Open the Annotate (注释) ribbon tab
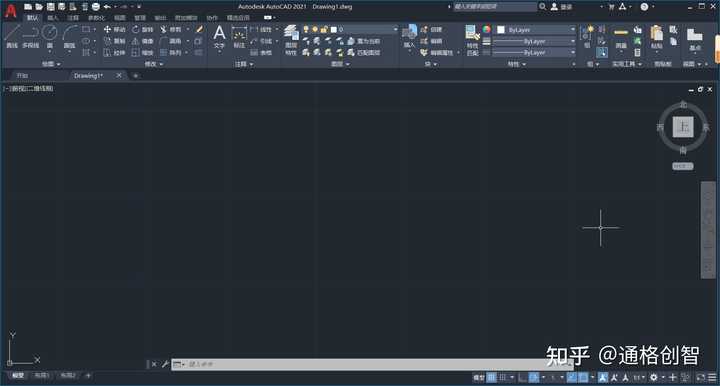The image size is (720, 386). point(73,18)
